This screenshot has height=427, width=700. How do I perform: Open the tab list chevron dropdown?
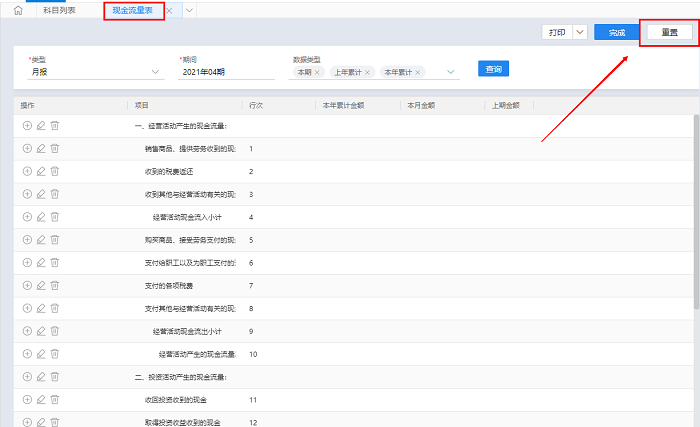click(190, 10)
